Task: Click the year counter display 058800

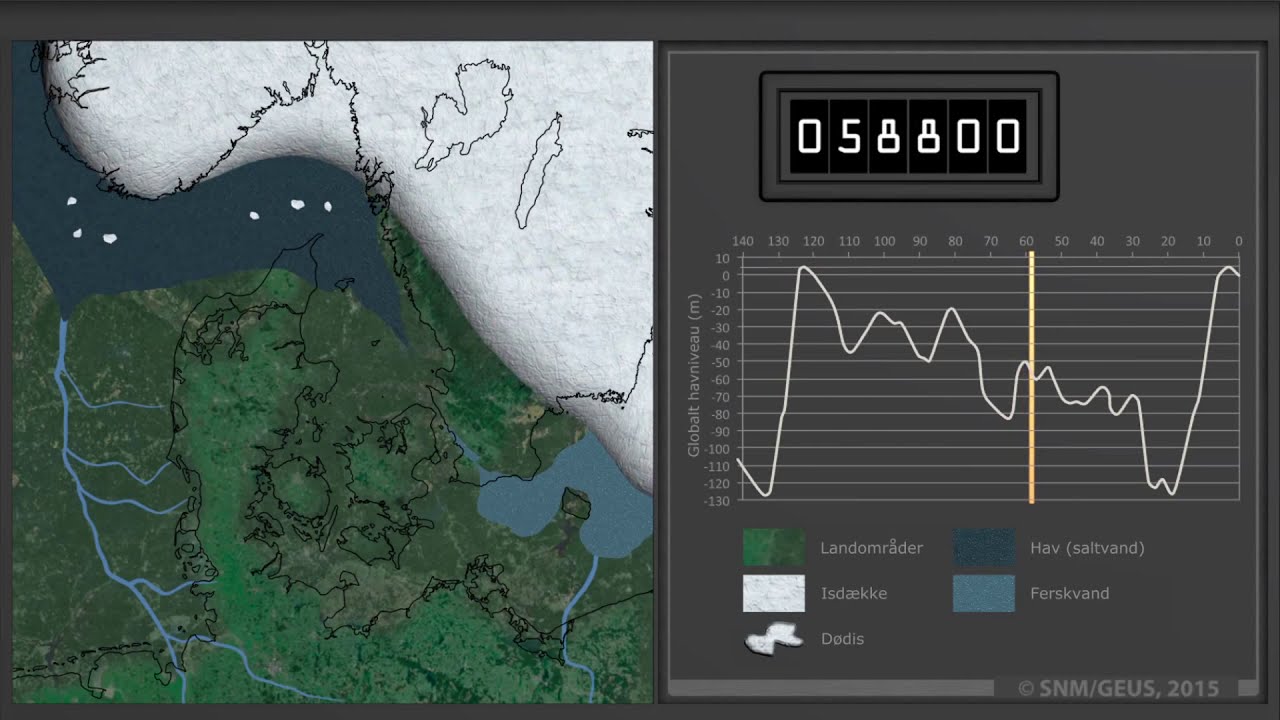Action: tap(908, 136)
